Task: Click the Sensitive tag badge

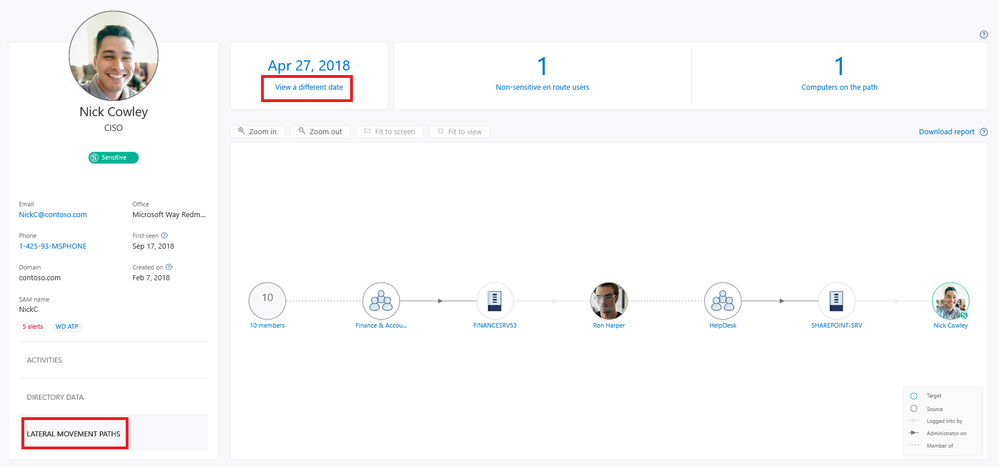Action: point(113,157)
